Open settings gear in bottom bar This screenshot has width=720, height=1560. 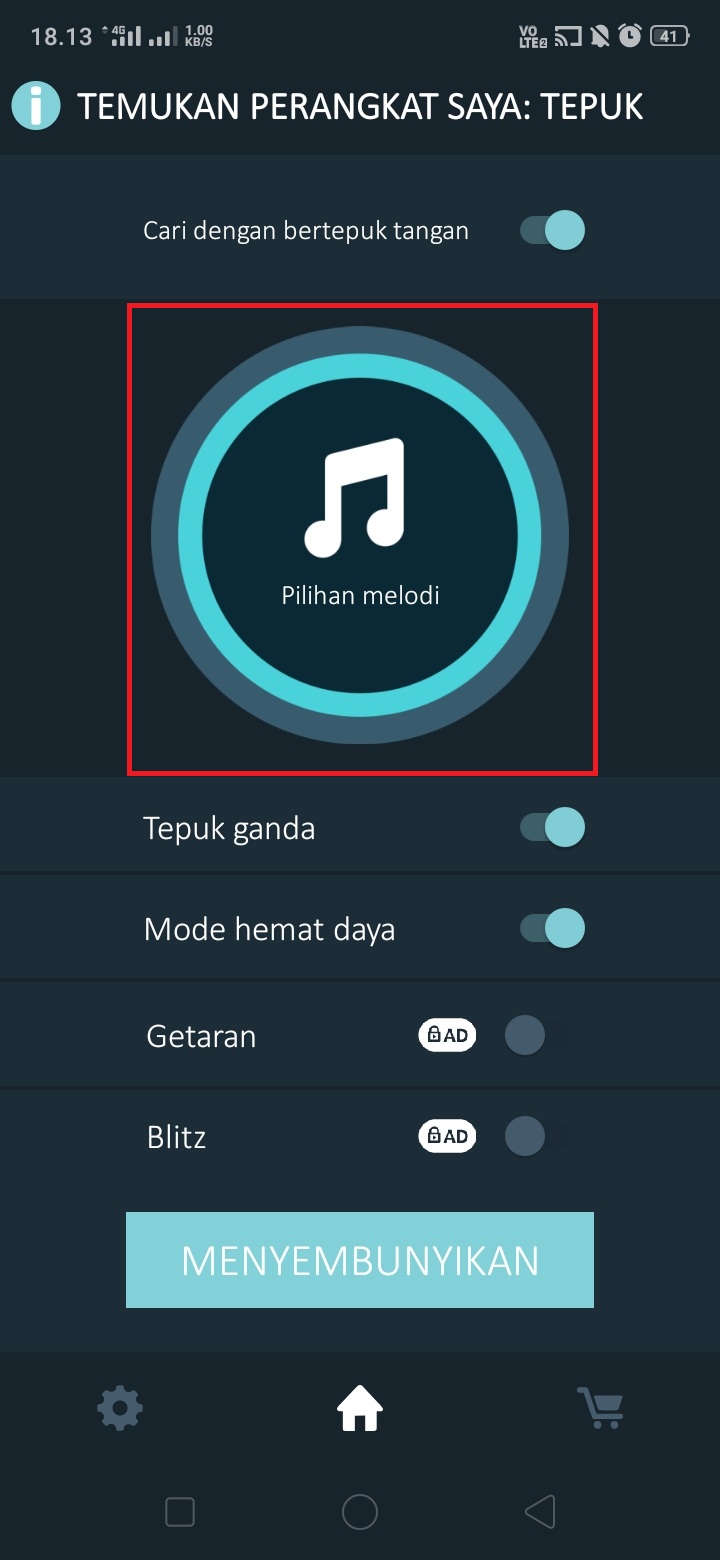coord(120,1410)
